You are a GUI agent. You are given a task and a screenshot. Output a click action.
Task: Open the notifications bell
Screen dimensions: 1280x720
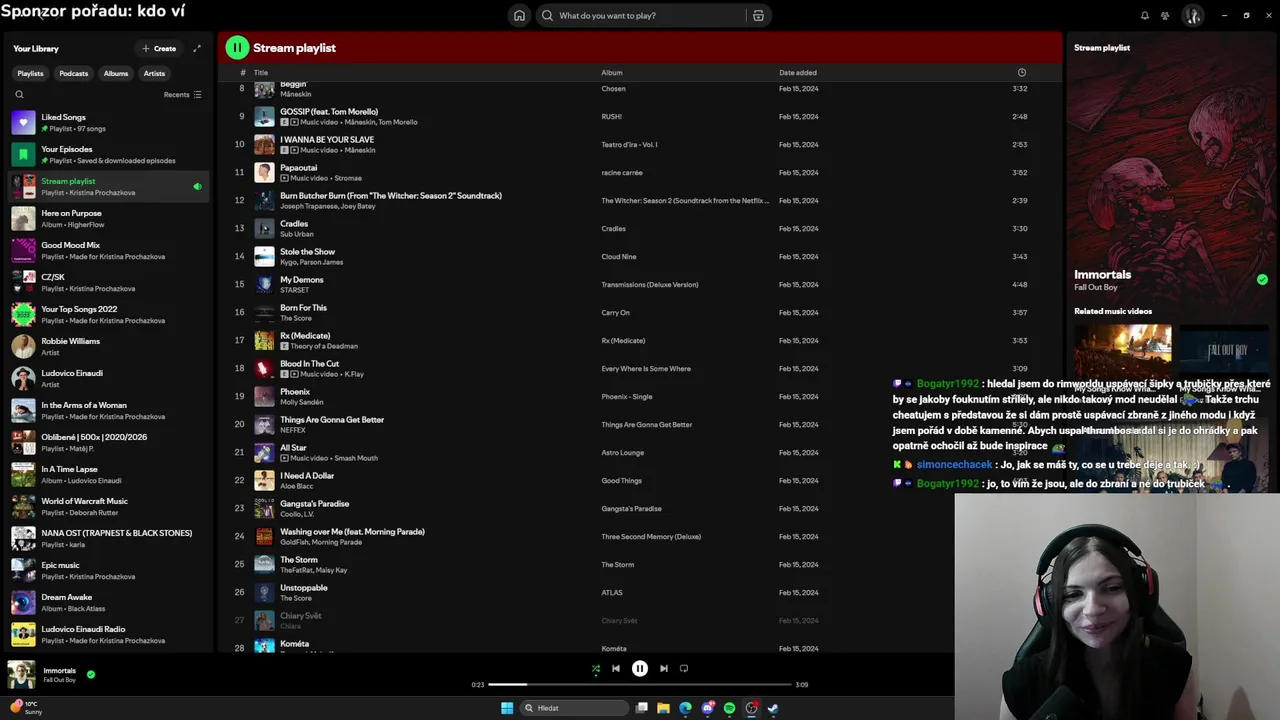pyautogui.click(x=1145, y=16)
